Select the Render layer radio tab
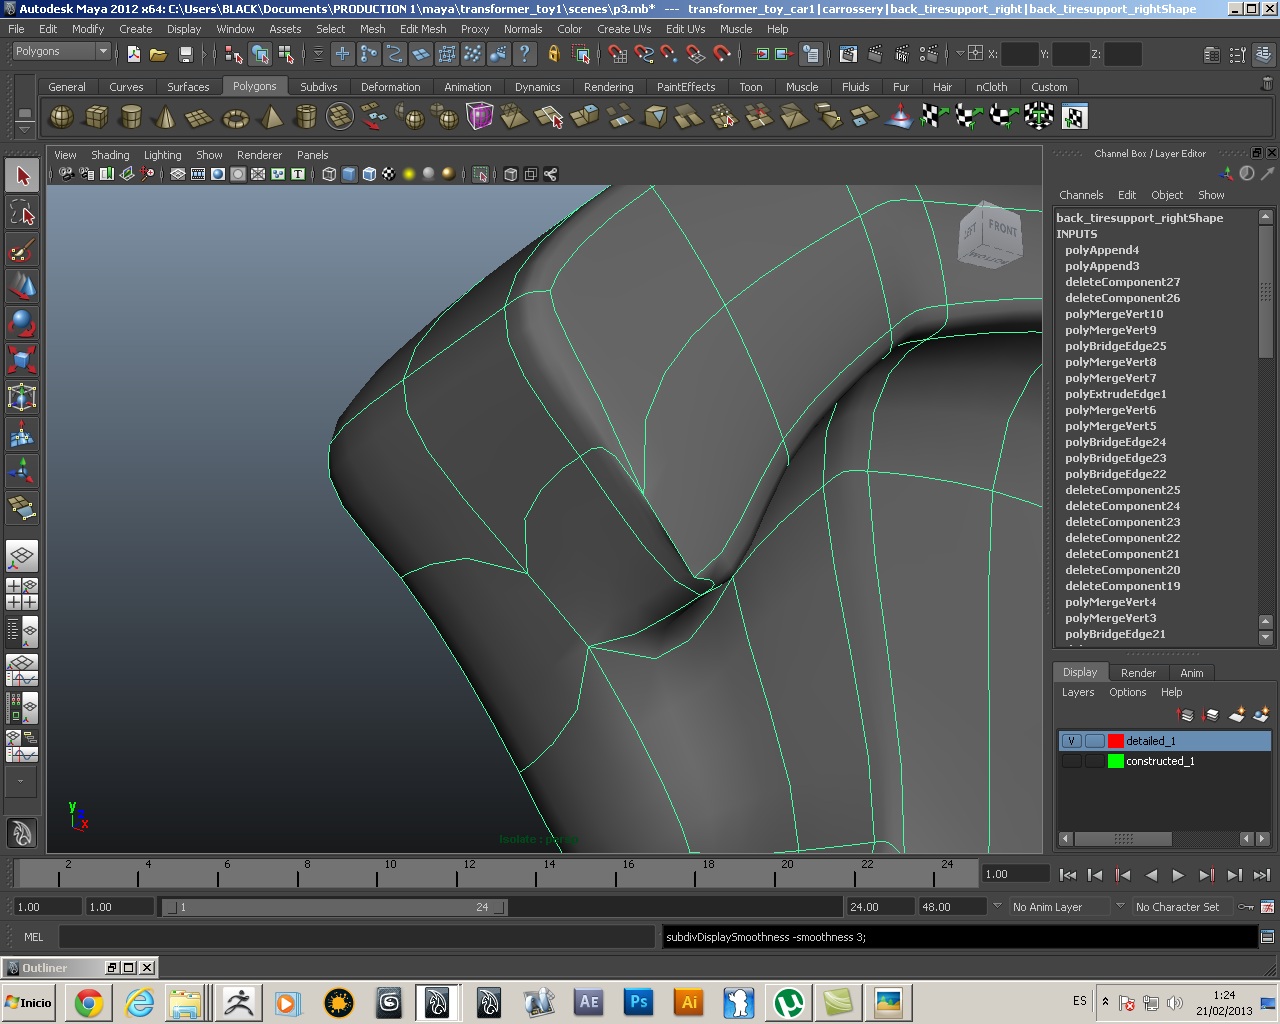Image resolution: width=1280 pixels, height=1024 pixels. [1138, 673]
